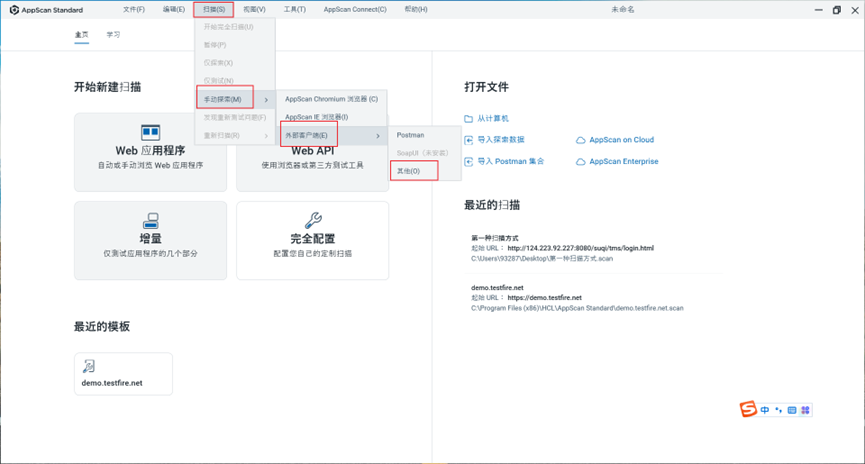Click the Web API card title
Image resolution: width=865 pixels, height=464 pixels.
point(312,151)
